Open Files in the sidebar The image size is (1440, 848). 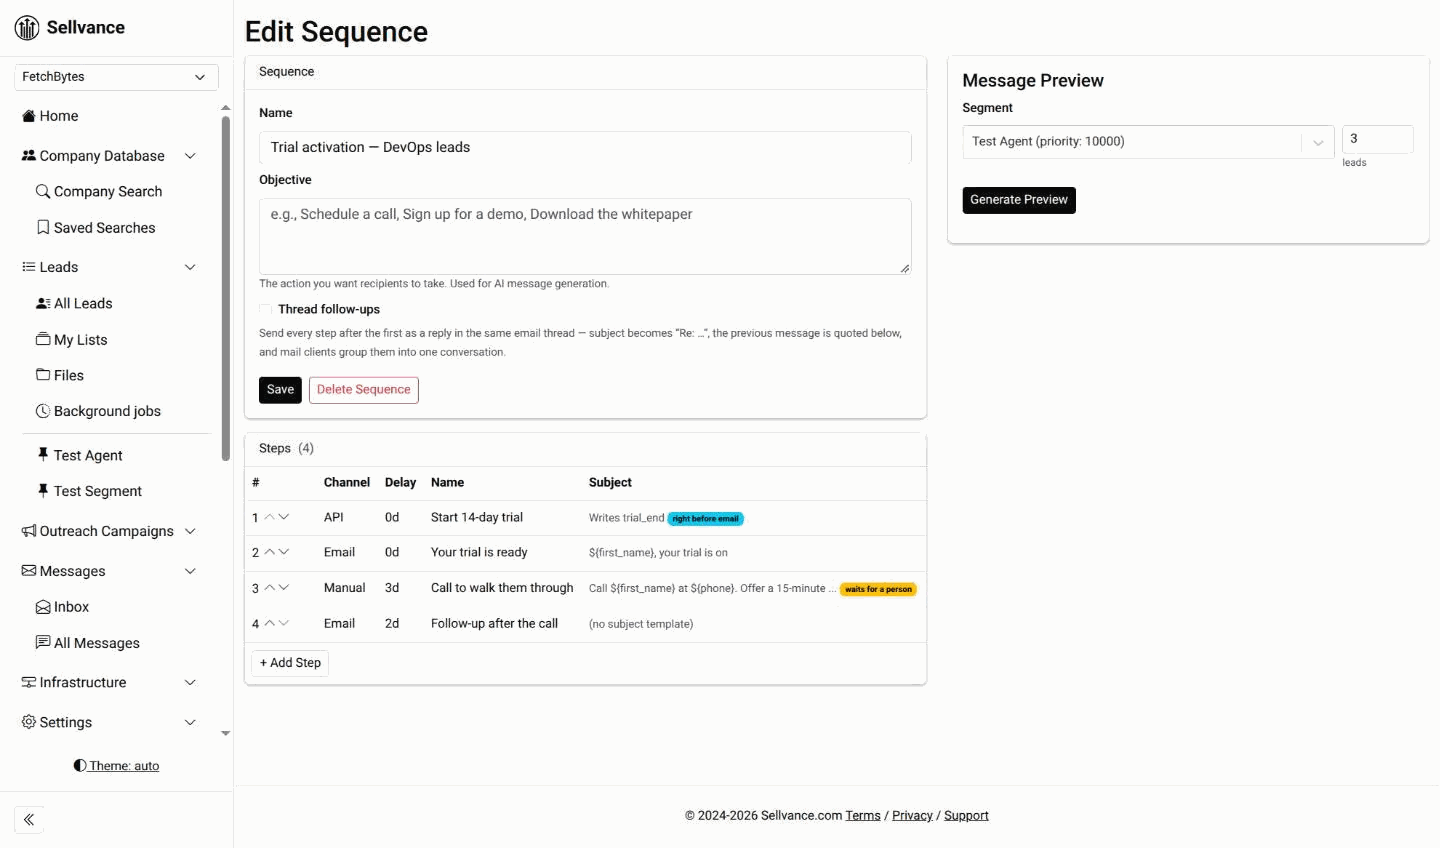[60, 375]
